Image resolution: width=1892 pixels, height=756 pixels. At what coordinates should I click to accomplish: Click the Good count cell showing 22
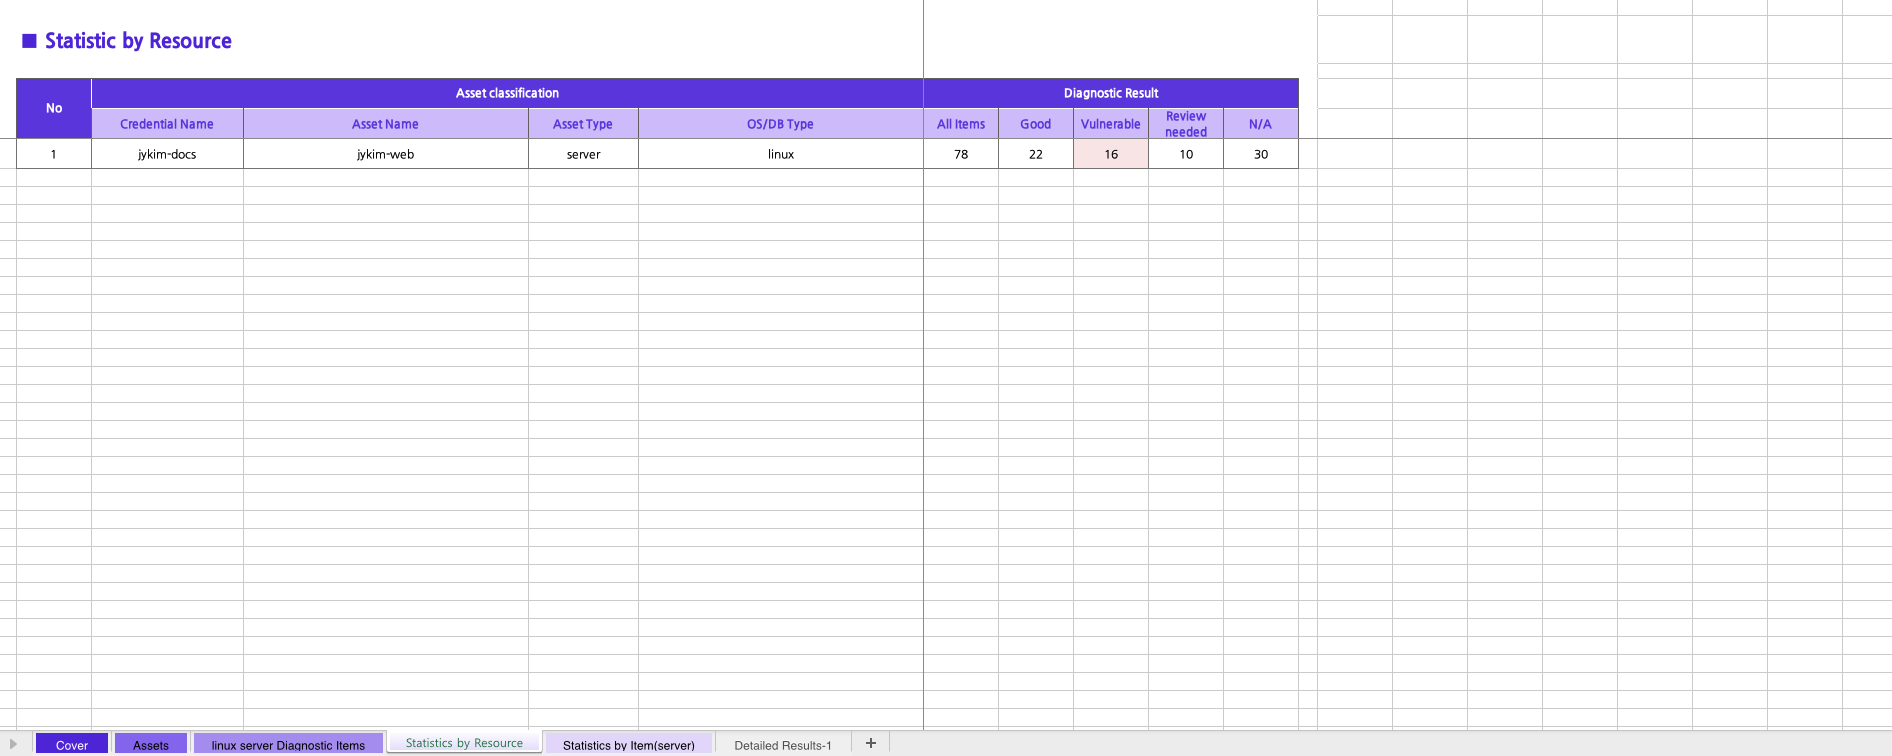[1035, 154]
